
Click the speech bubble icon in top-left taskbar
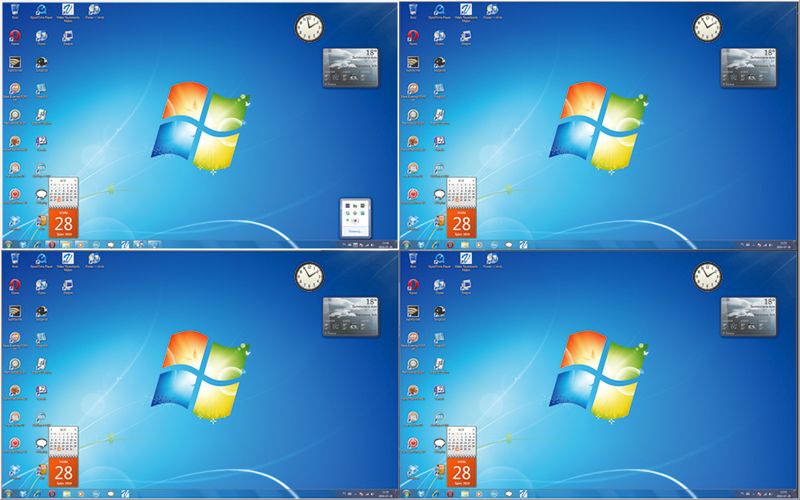(110, 245)
